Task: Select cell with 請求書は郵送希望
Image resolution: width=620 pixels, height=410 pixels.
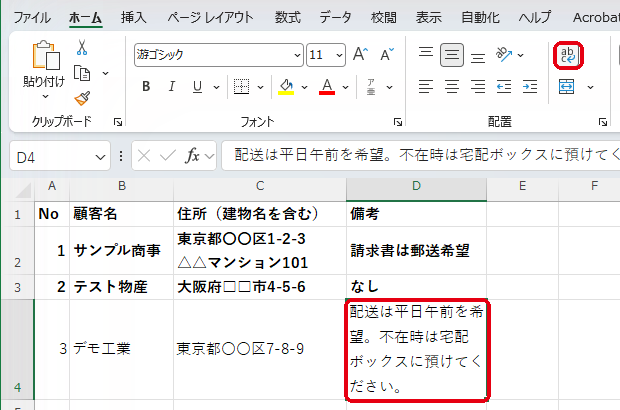Action: click(x=416, y=251)
